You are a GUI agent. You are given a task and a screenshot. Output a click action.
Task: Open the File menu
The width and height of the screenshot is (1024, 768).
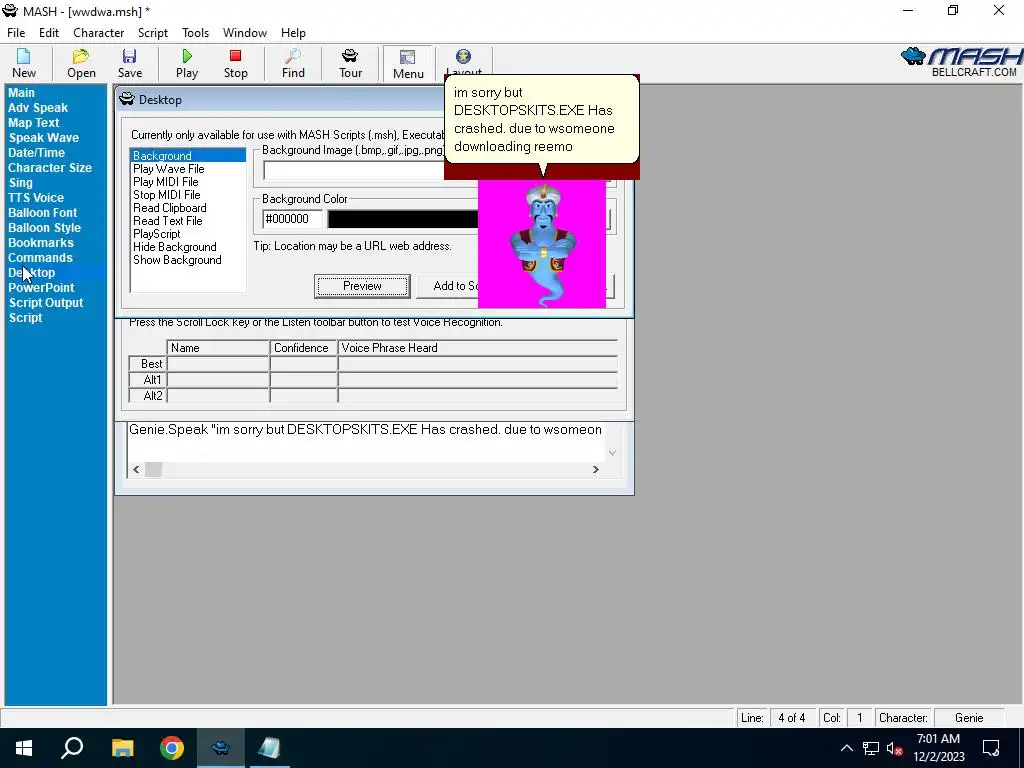(x=16, y=33)
